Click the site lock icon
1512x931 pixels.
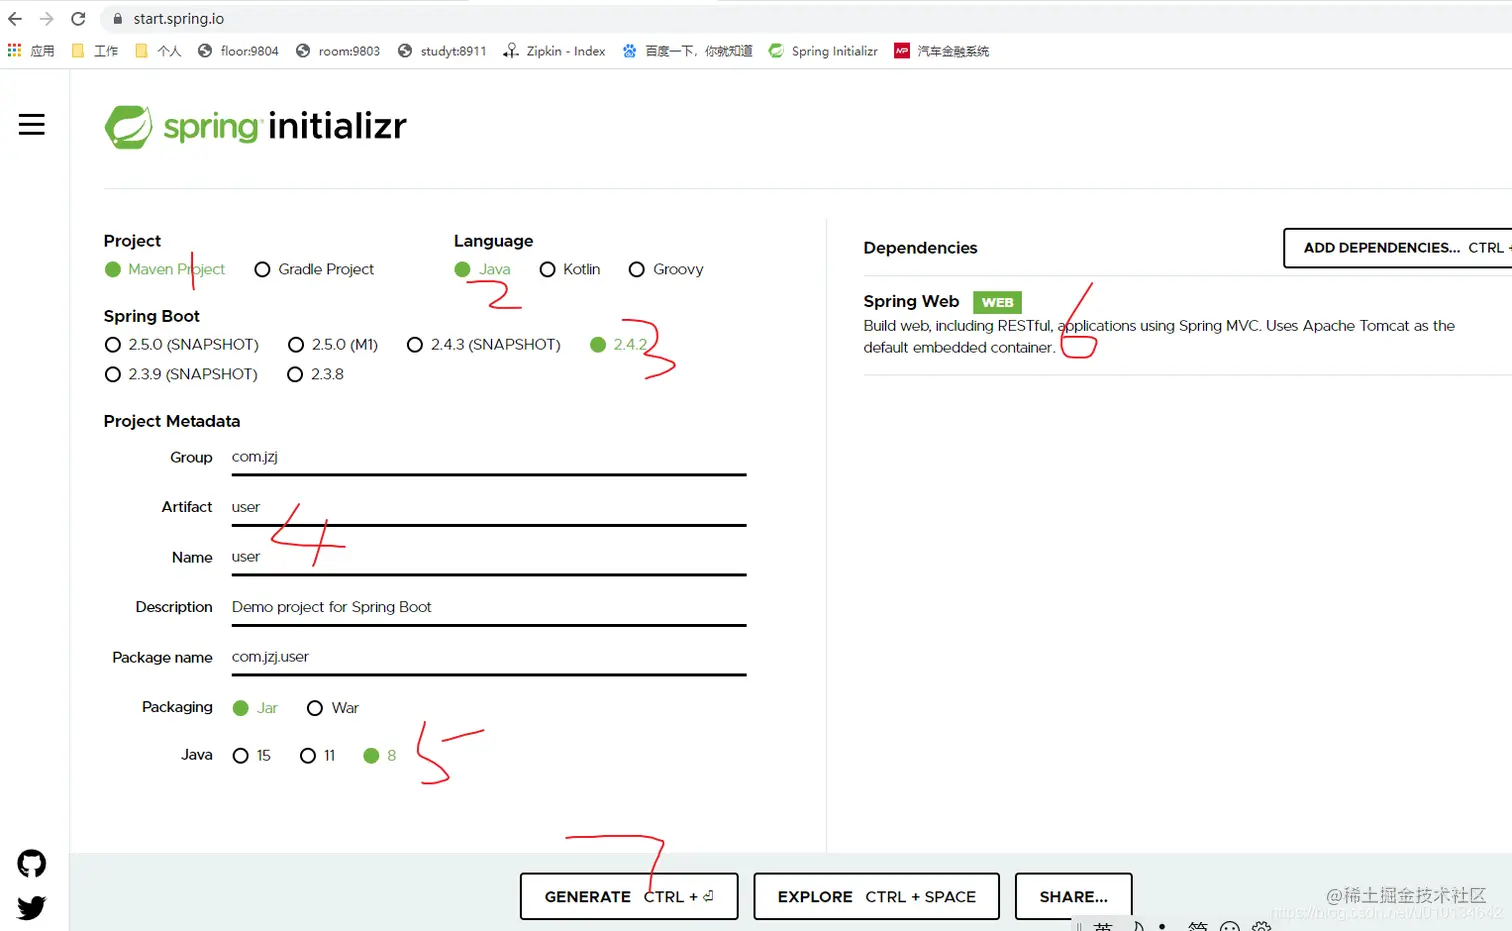(118, 19)
